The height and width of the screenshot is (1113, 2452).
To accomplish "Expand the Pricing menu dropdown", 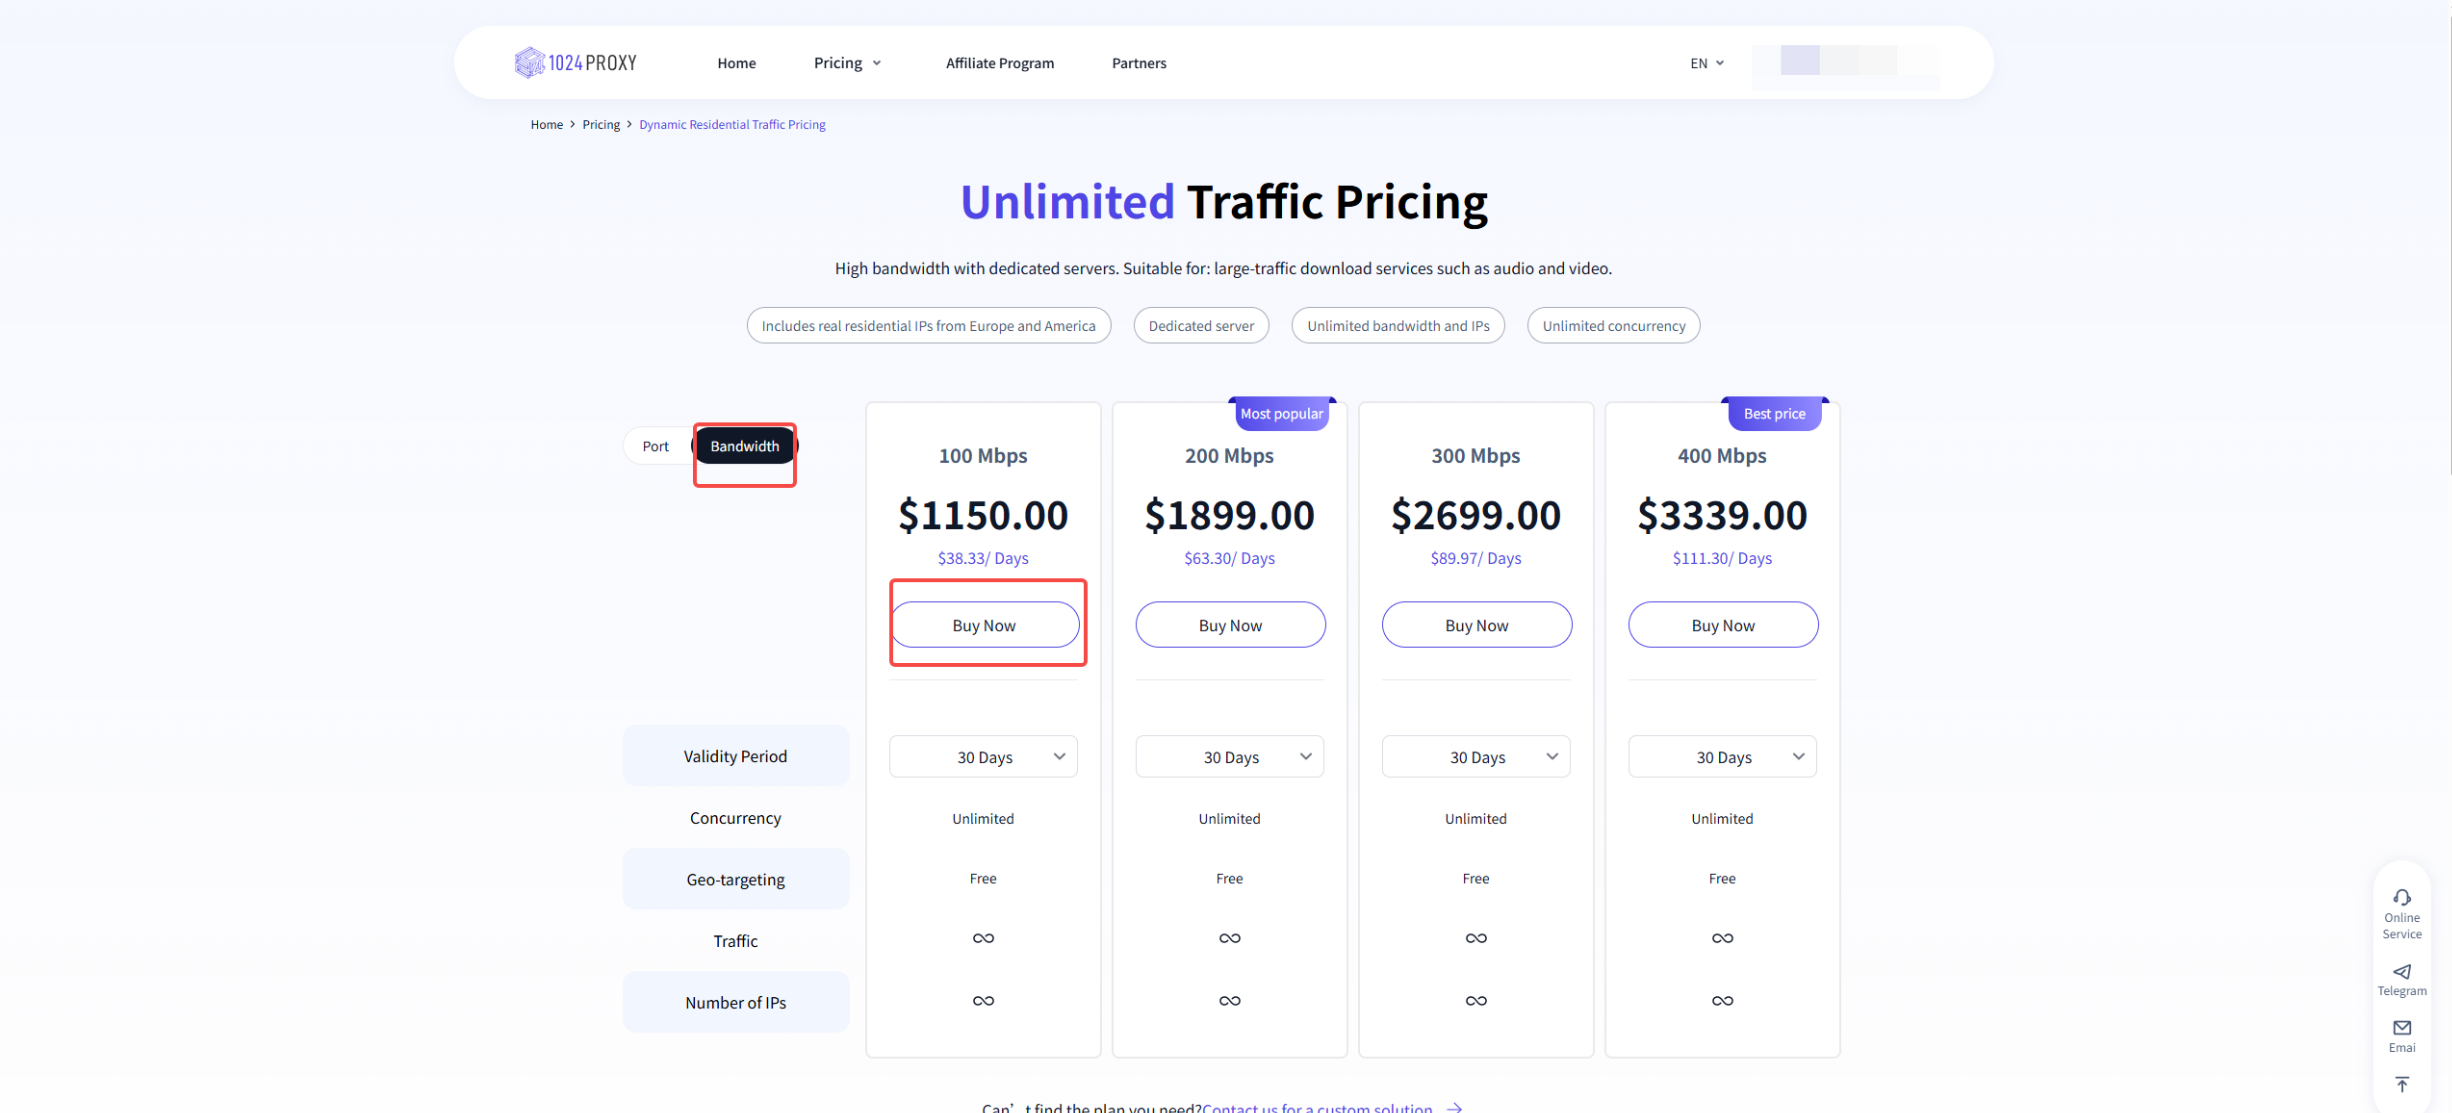I will 847,63.
